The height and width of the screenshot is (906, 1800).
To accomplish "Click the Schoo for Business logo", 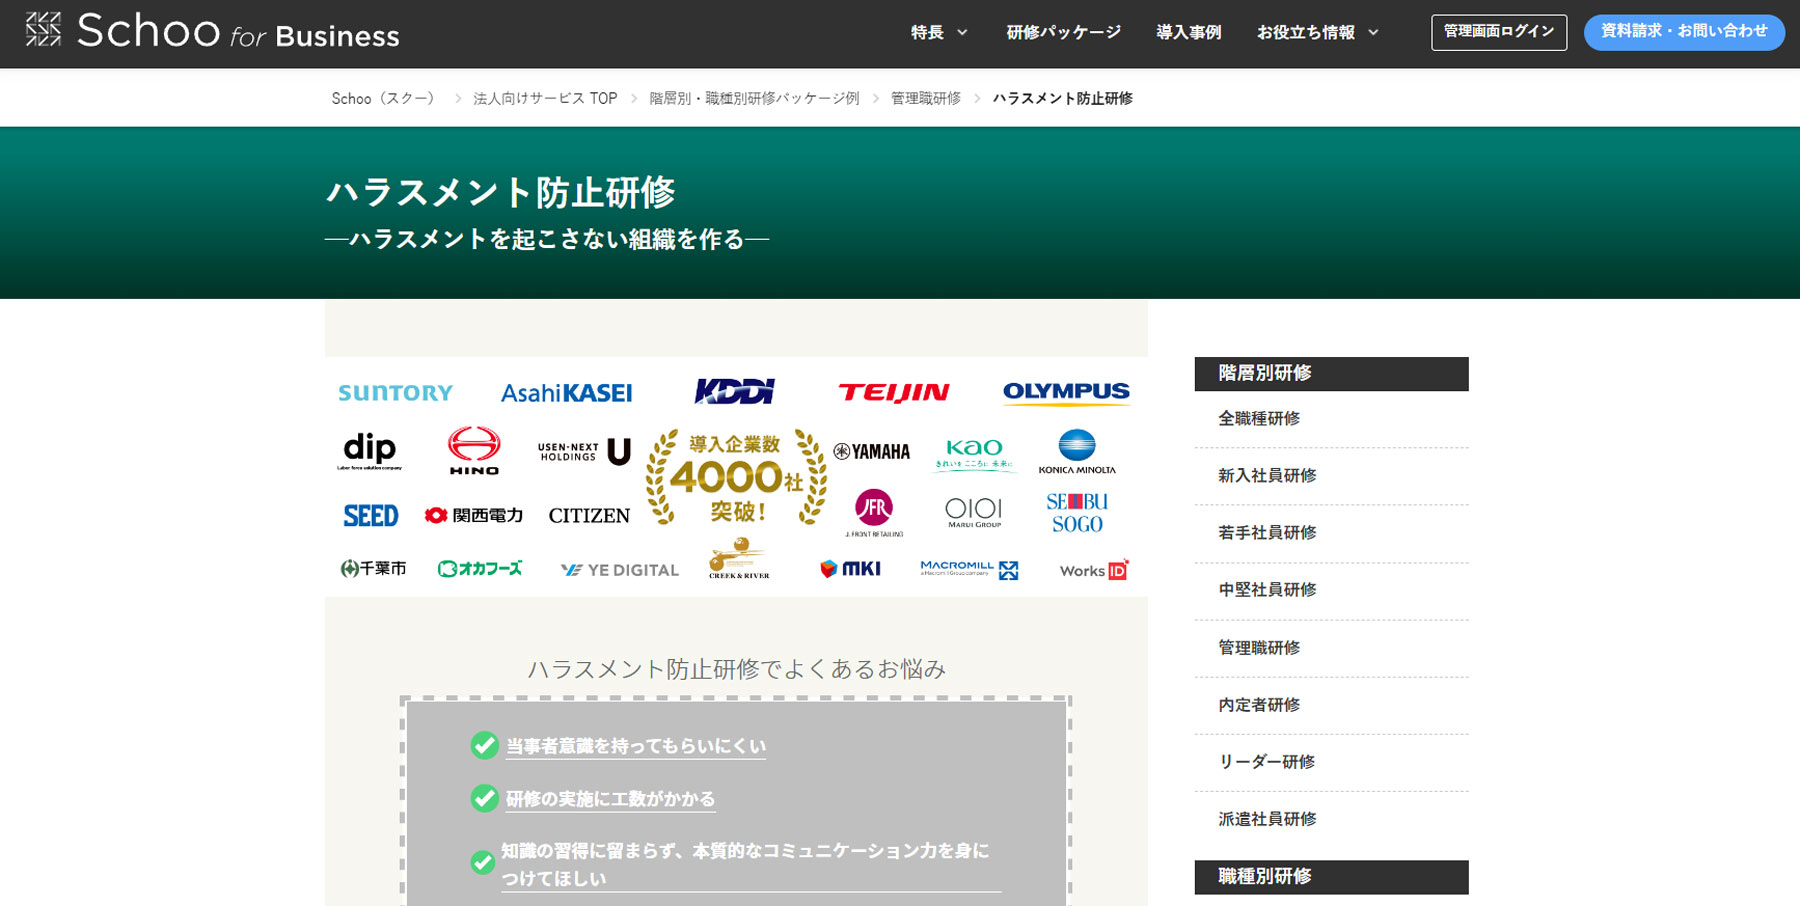I will click(212, 32).
